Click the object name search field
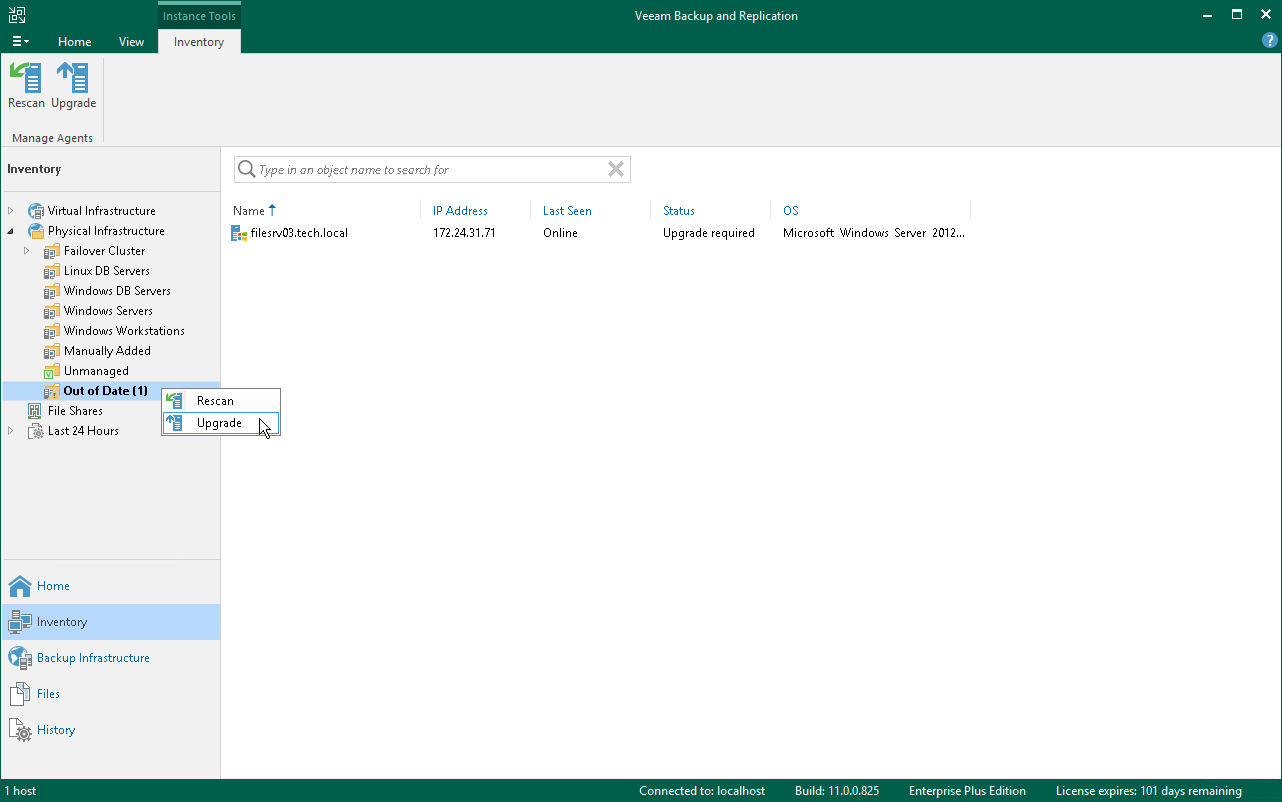 431,170
